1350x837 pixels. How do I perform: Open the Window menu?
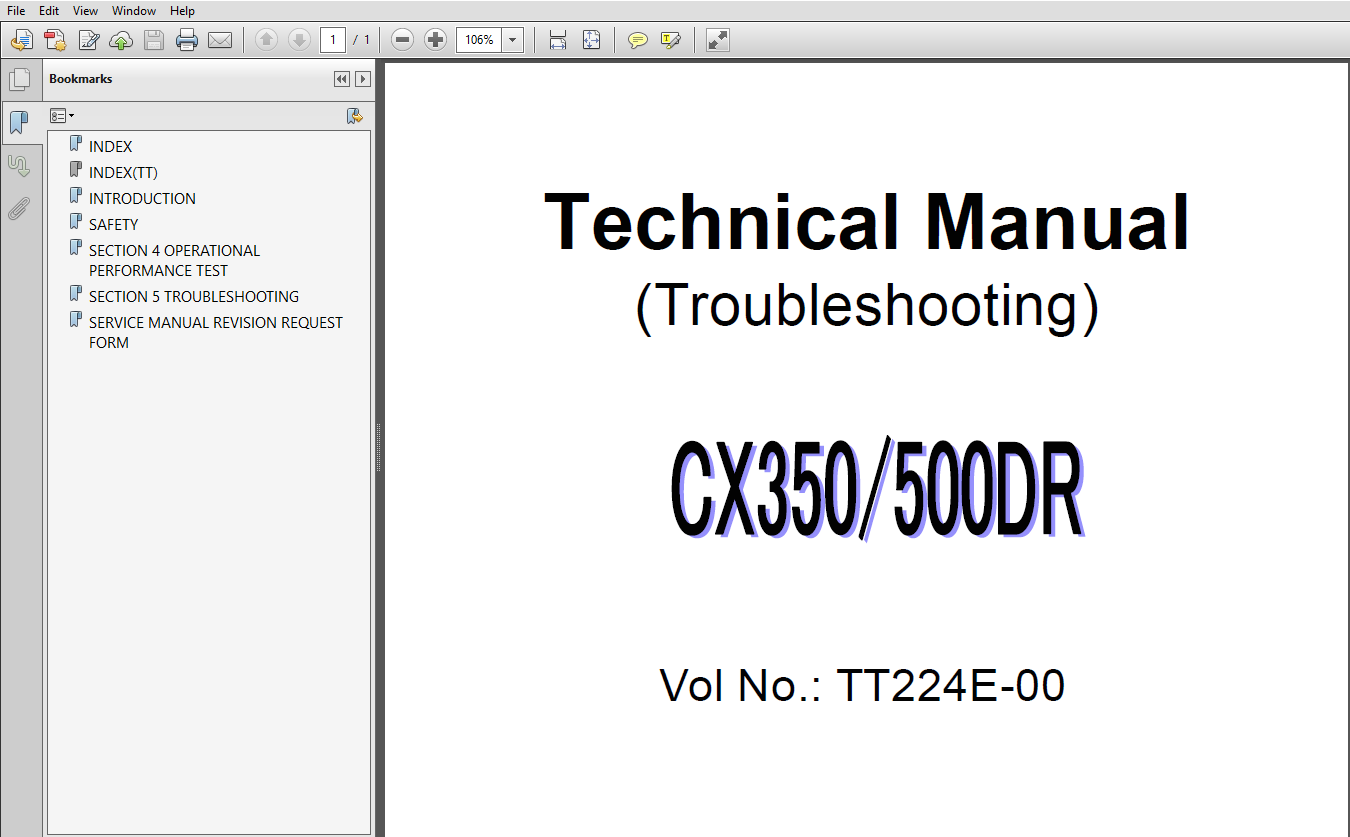(x=134, y=11)
